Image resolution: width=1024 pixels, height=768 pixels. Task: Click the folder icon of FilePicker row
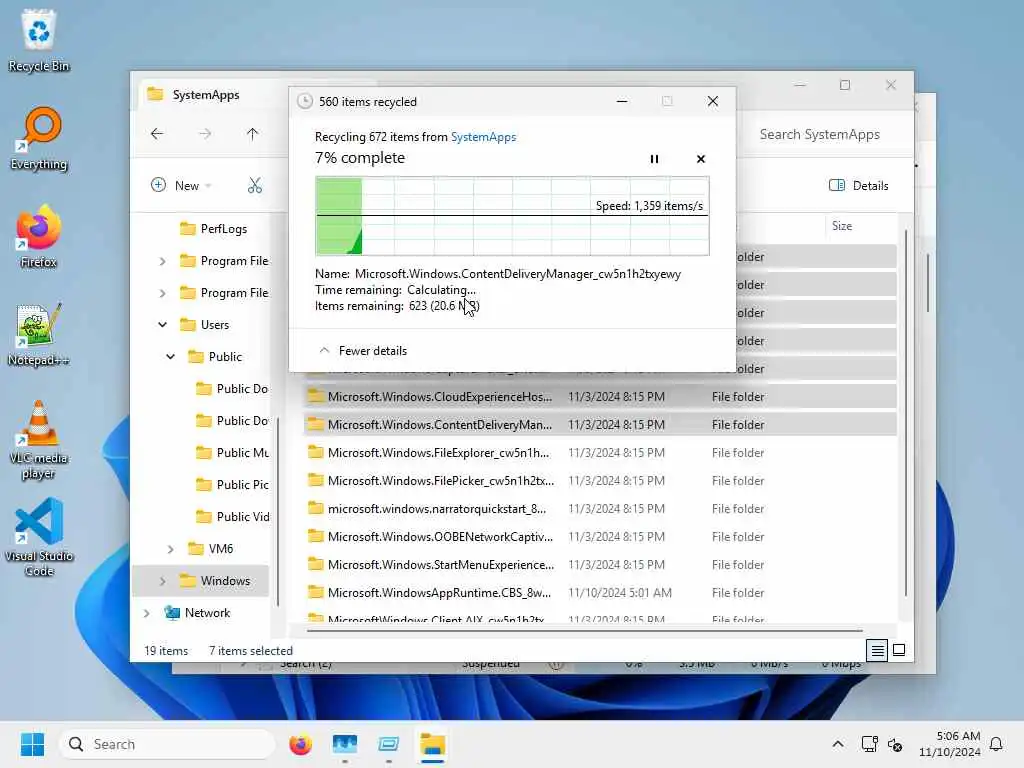coord(316,480)
